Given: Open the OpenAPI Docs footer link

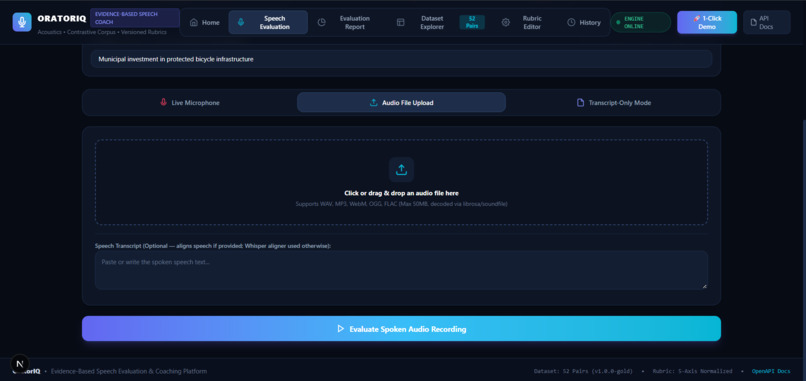Looking at the screenshot, I should click(x=771, y=371).
